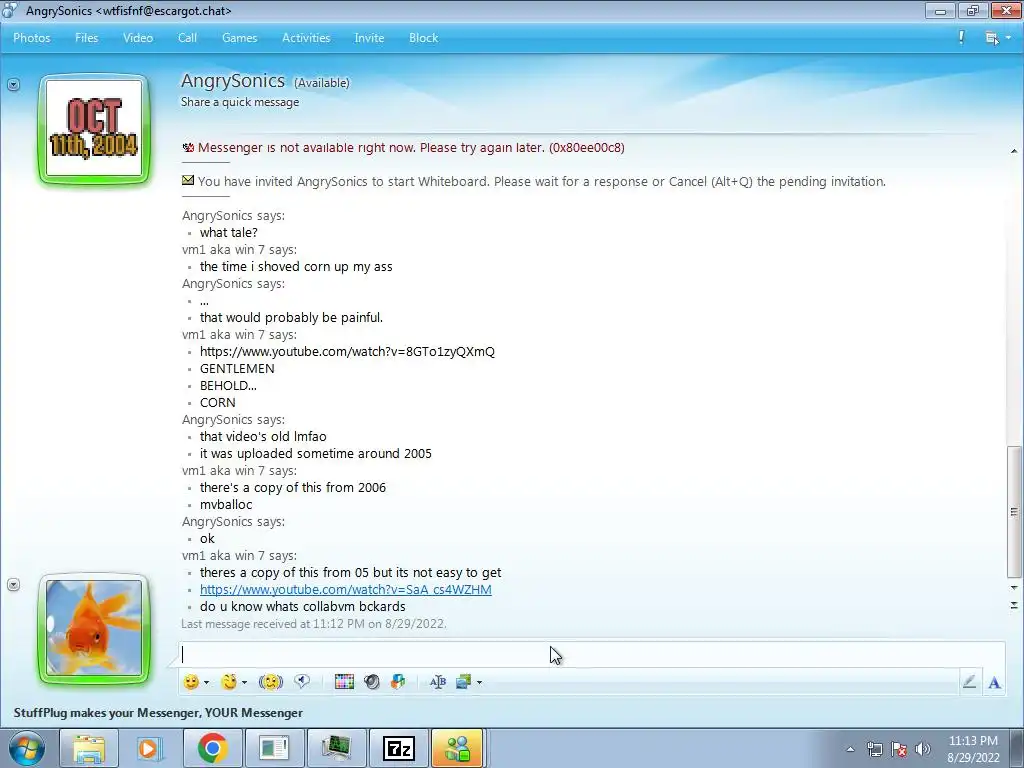
Task: Open the show menu options icon at top right
Action: [997, 38]
